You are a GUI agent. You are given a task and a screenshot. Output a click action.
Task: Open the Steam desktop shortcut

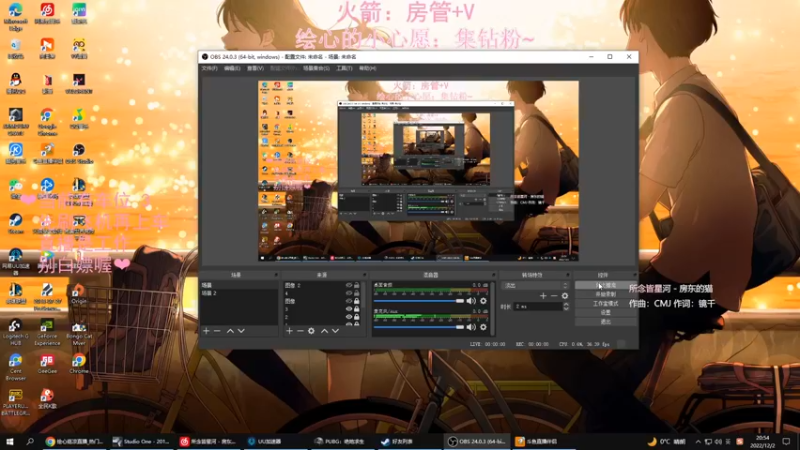pos(16,223)
